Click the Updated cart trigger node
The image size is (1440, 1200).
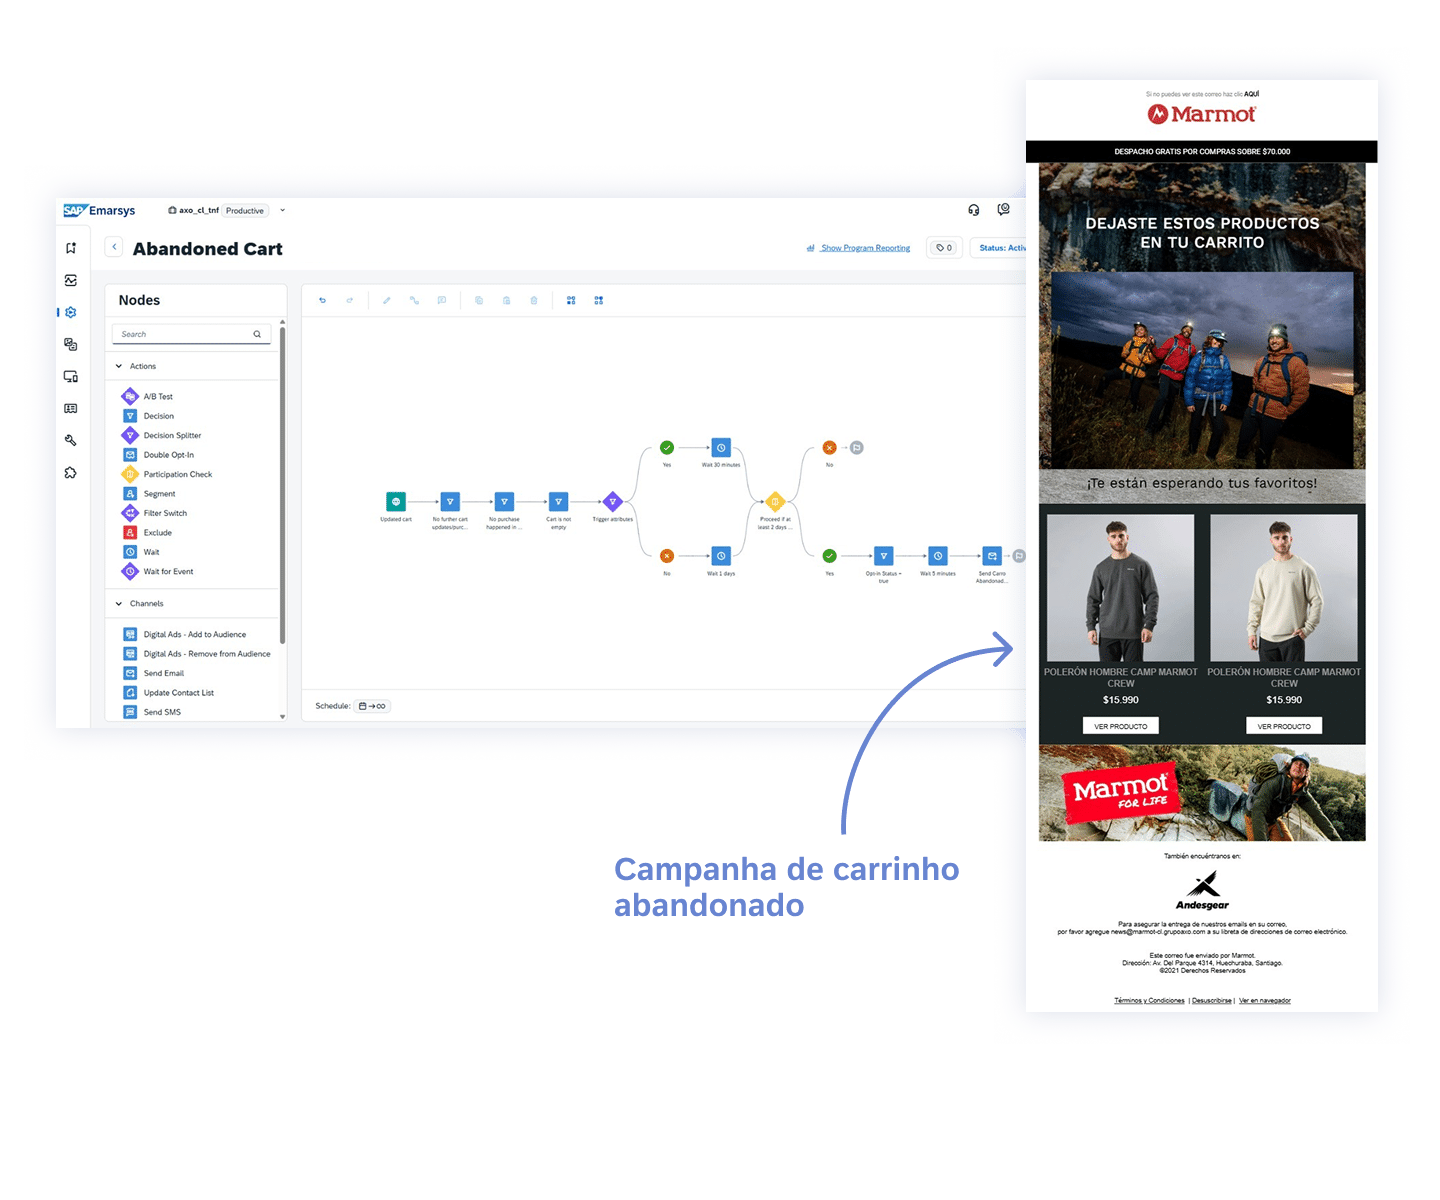[x=396, y=502]
